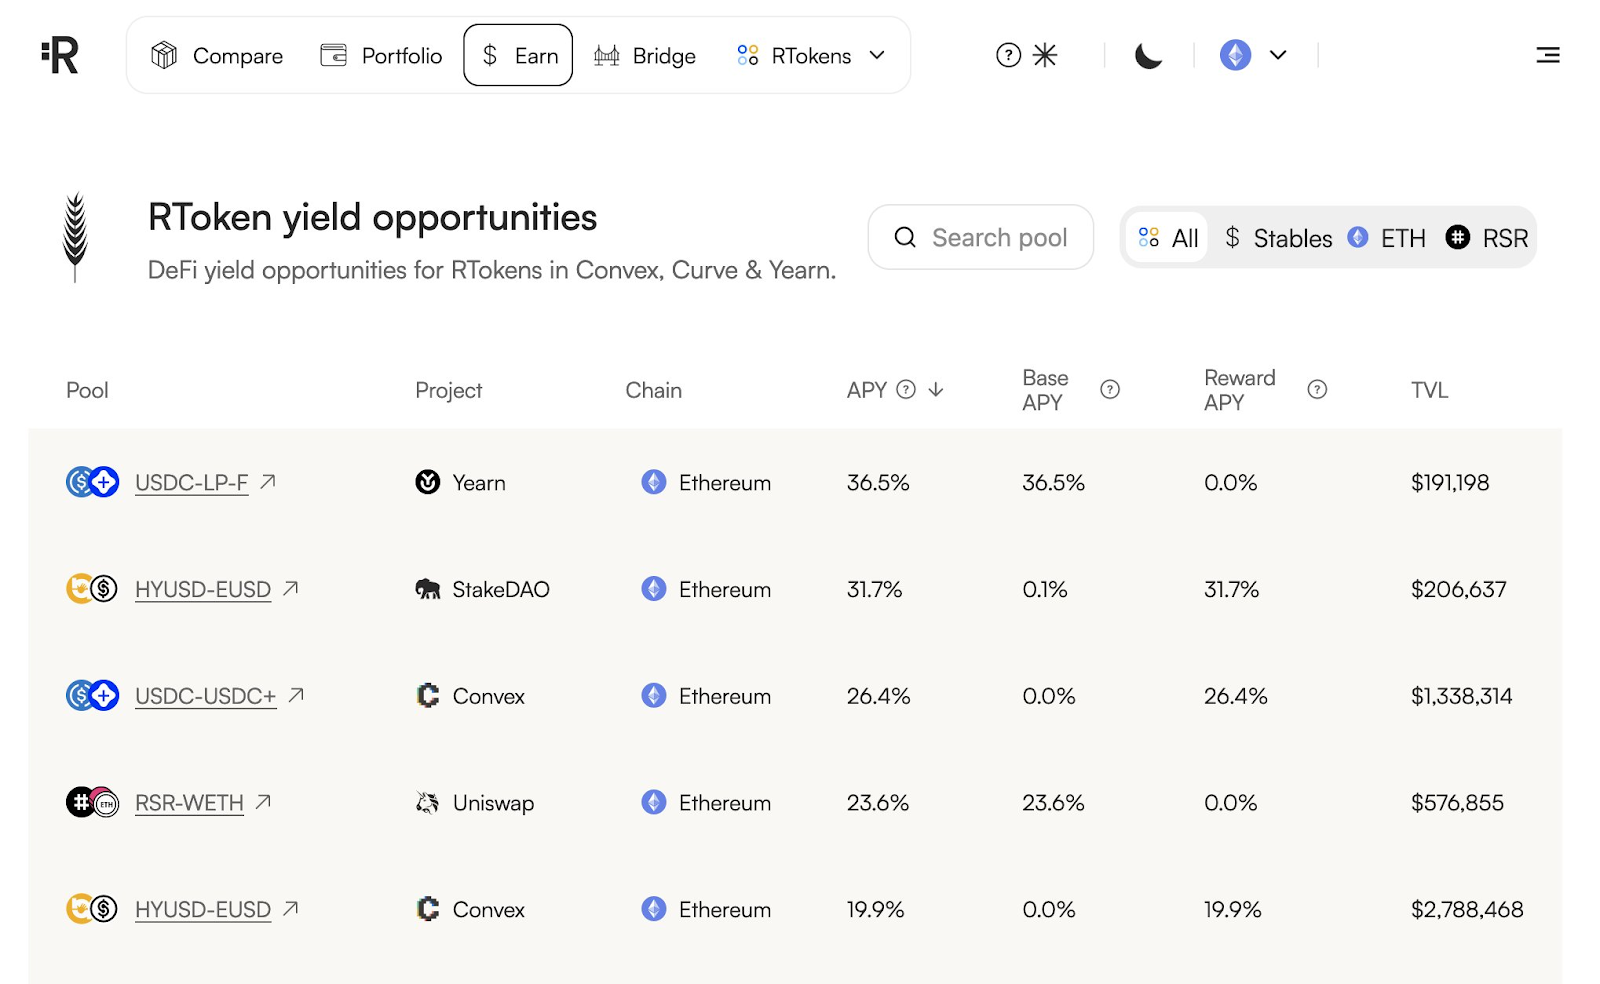Click the Reserve R logo
The height and width of the screenshot is (984, 1600).
tap(60, 55)
